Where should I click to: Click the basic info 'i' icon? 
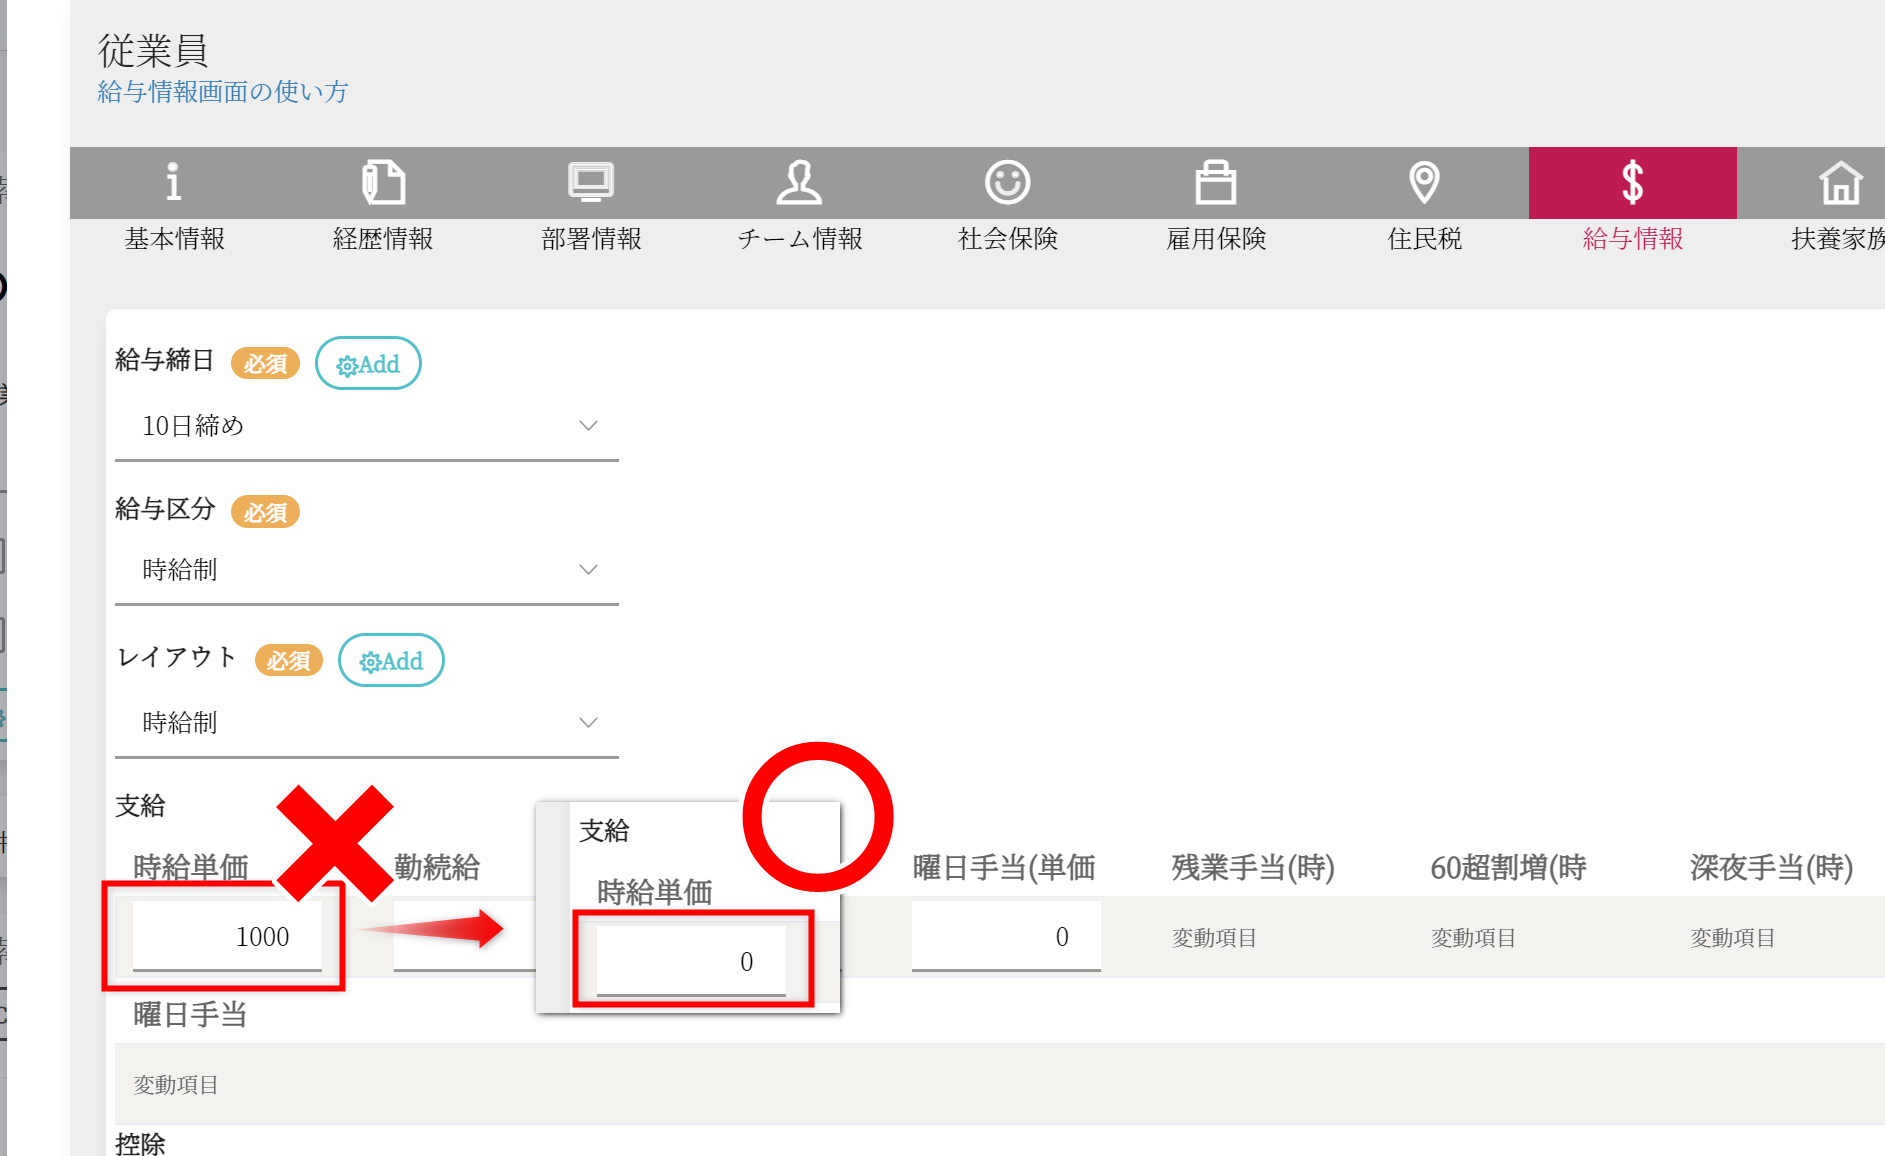click(174, 183)
